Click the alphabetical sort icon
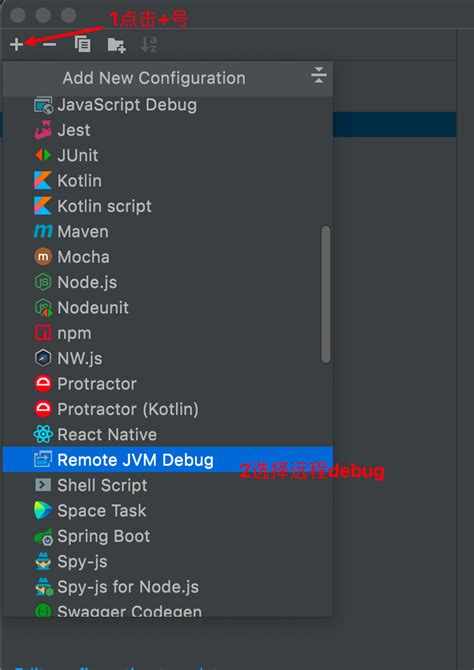The height and width of the screenshot is (670, 474). [149, 44]
